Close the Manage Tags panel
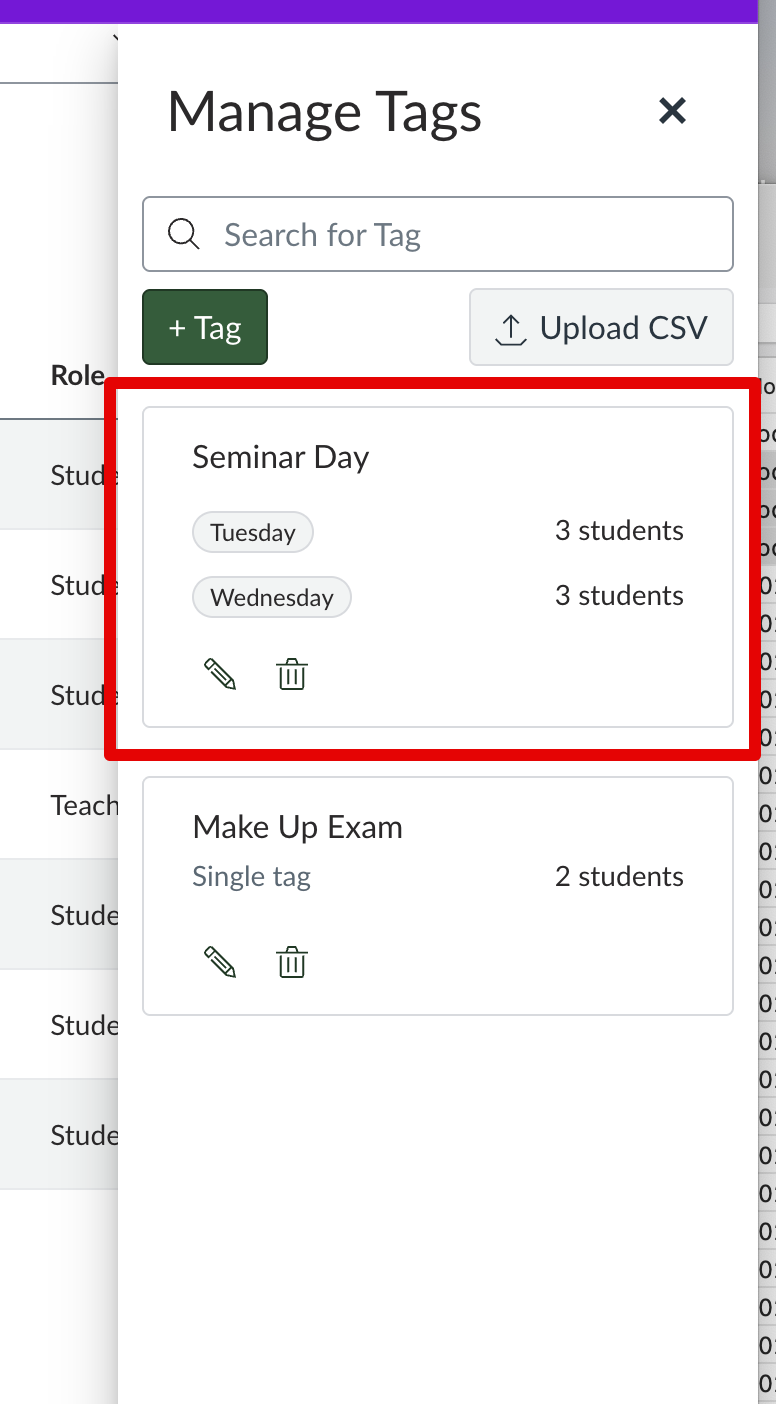Screen dimensions: 776x1404 click(x=672, y=111)
